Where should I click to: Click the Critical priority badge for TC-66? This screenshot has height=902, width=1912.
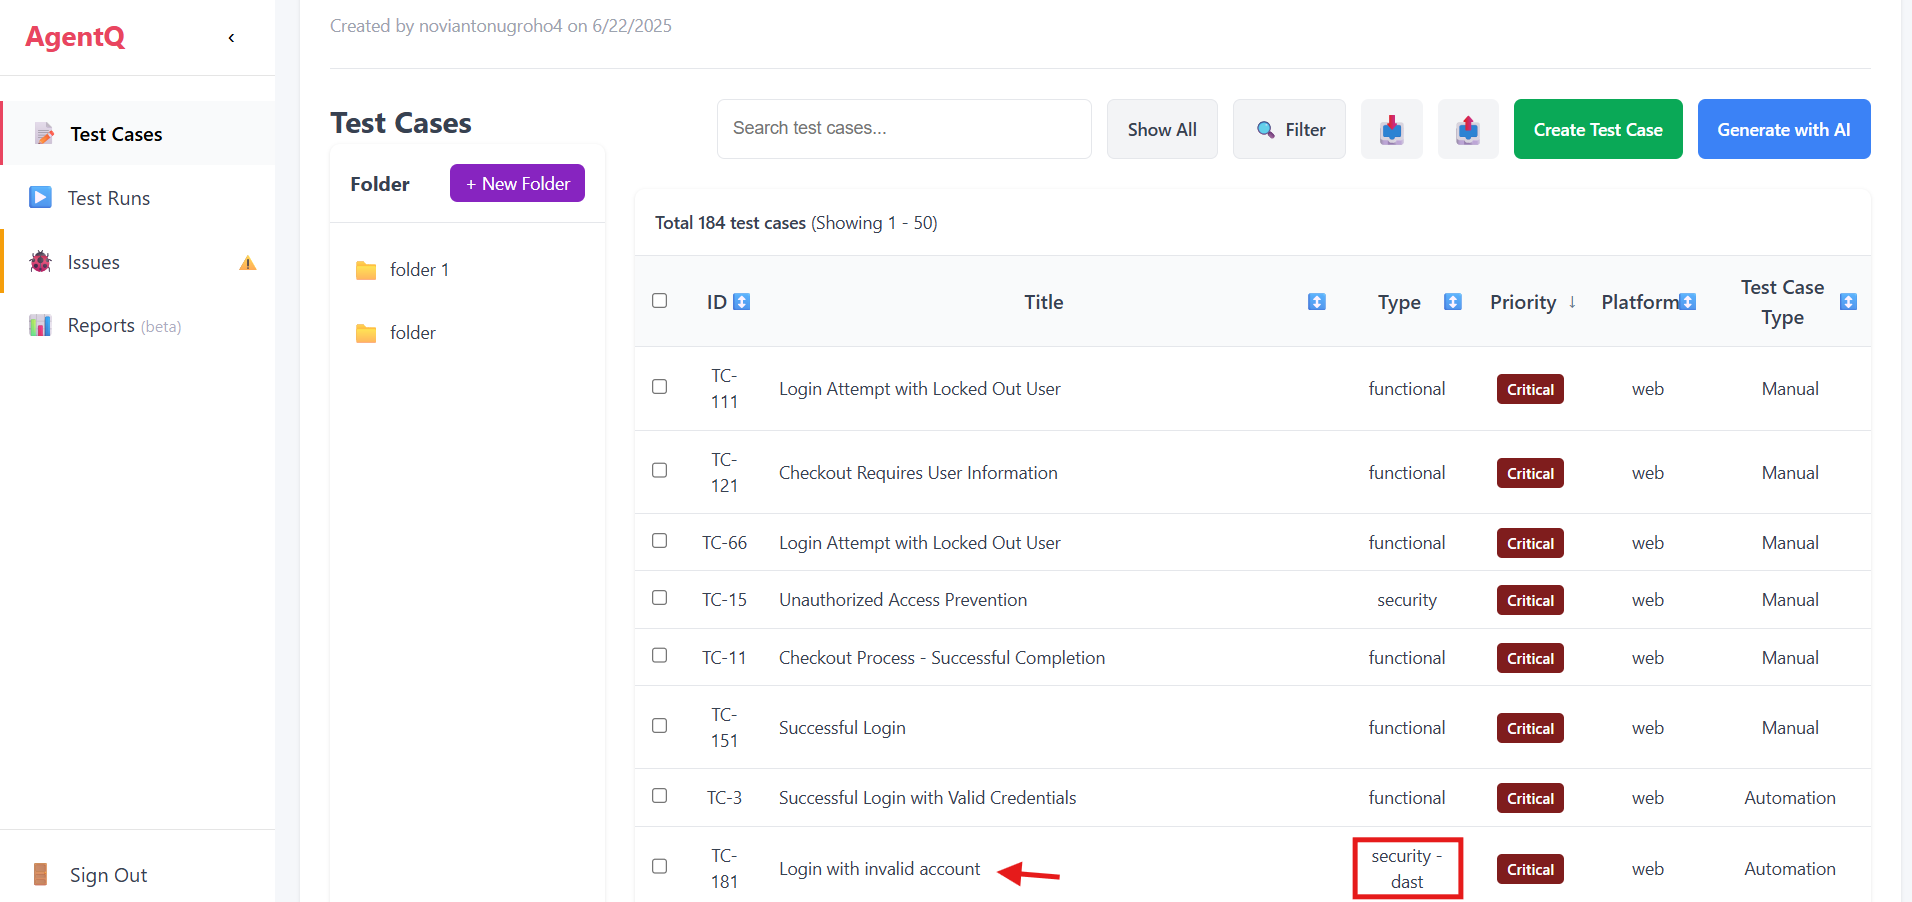click(1529, 543)
